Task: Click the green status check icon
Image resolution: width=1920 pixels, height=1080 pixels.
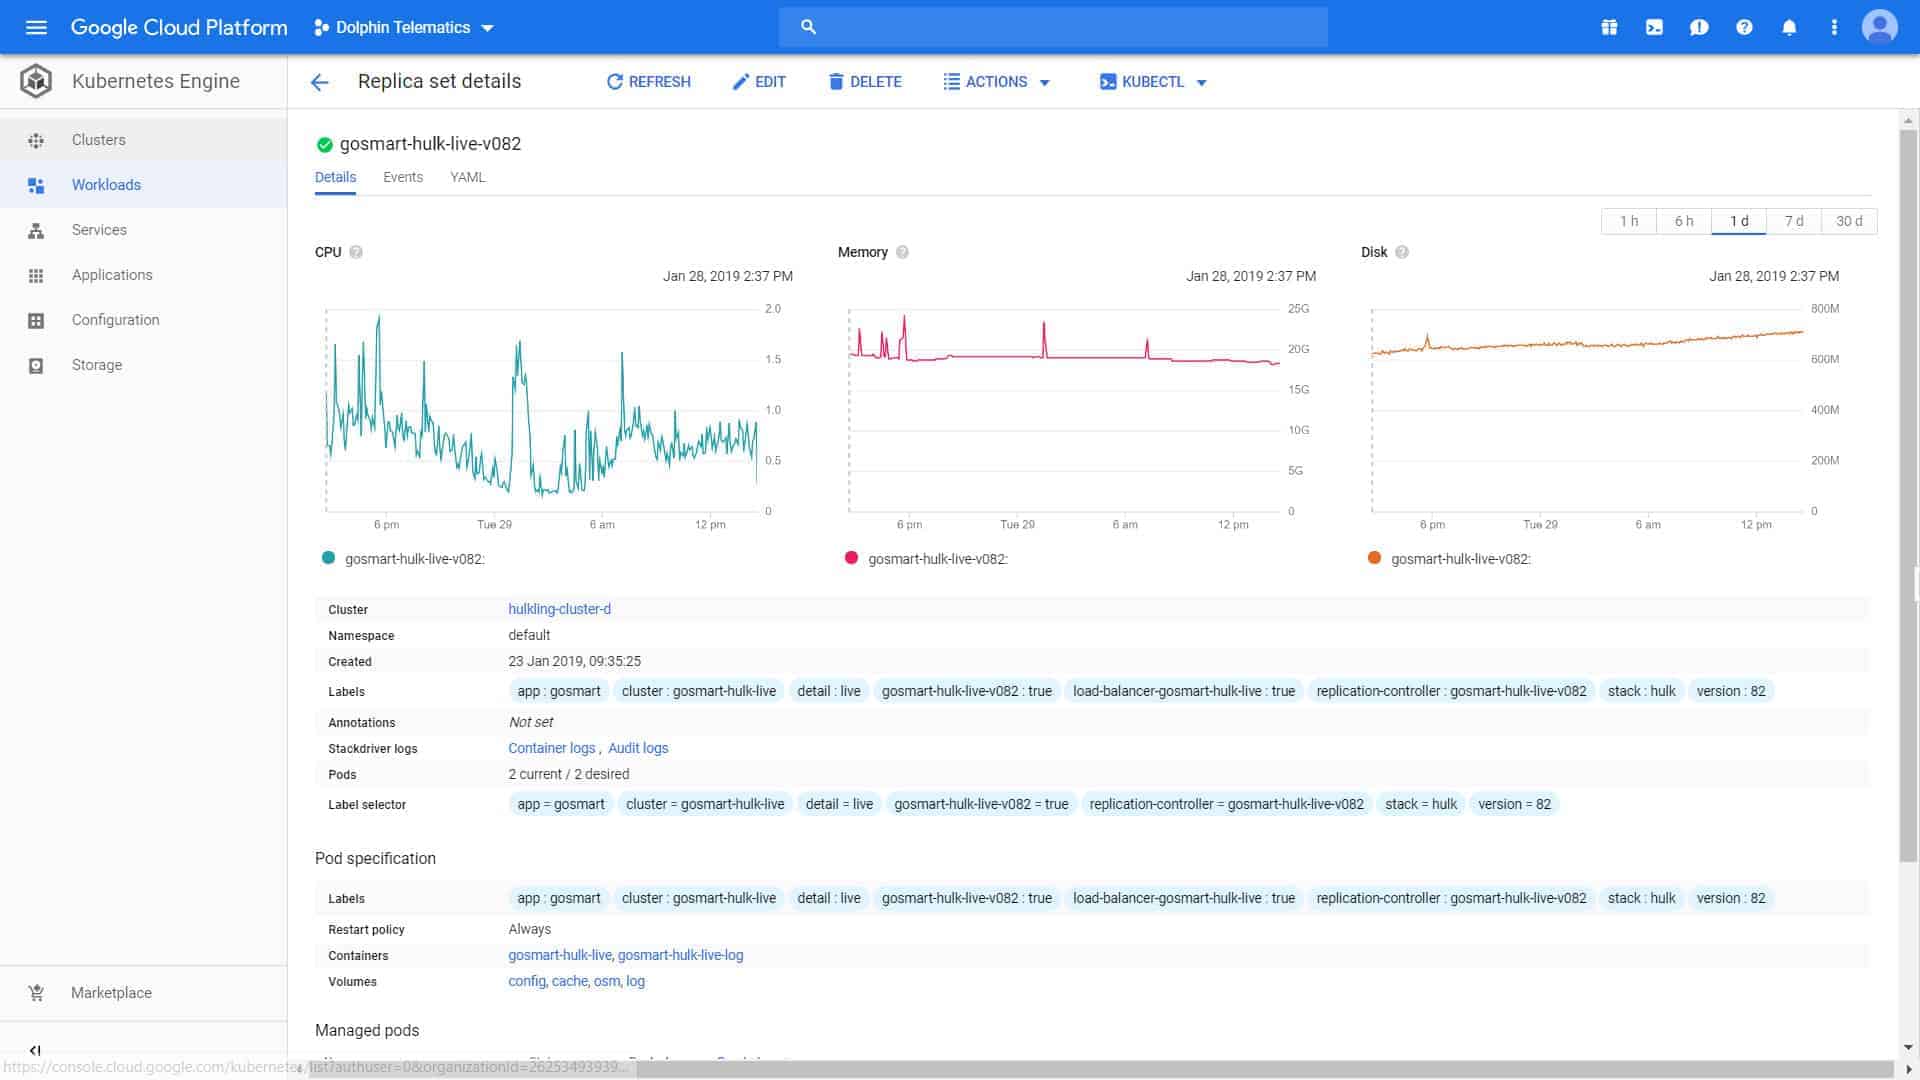Action: tap(324, 144)
